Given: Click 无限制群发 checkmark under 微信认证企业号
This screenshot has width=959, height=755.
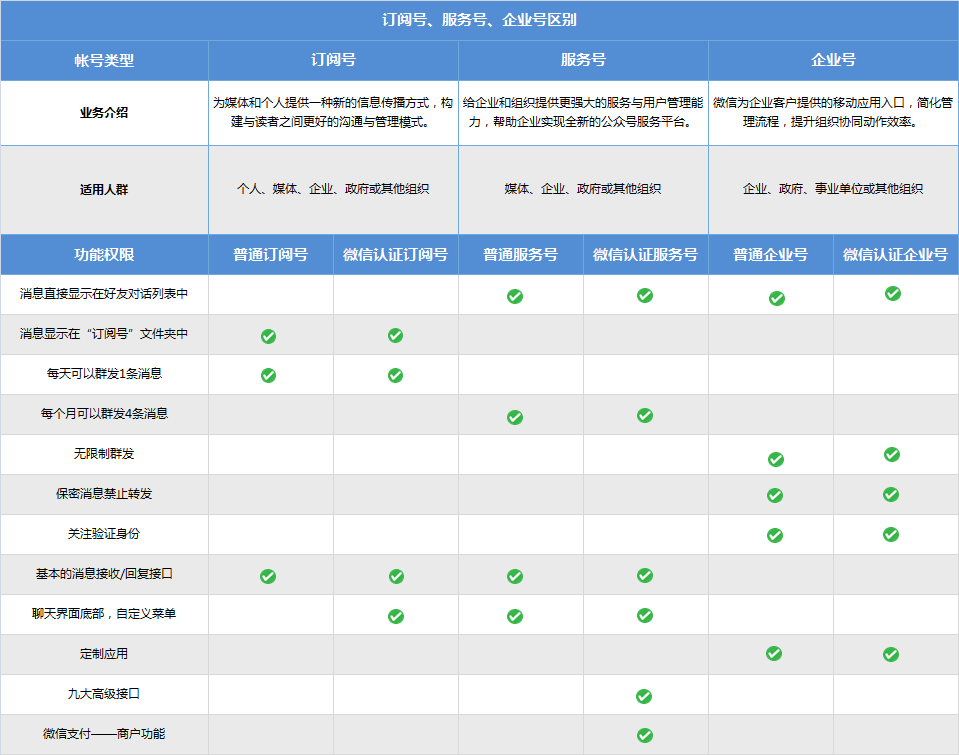Looking at the screenshot, I should (892, 454).
